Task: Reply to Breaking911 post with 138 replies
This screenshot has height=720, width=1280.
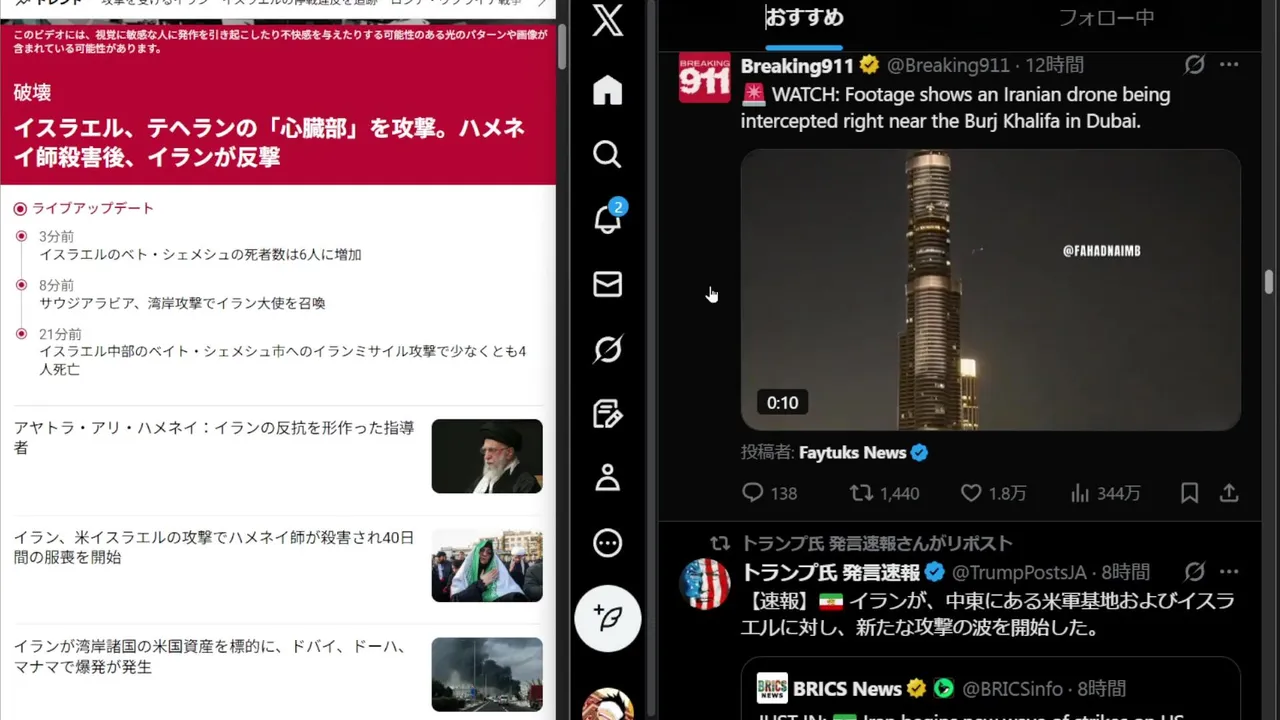Action: [769, 493]
